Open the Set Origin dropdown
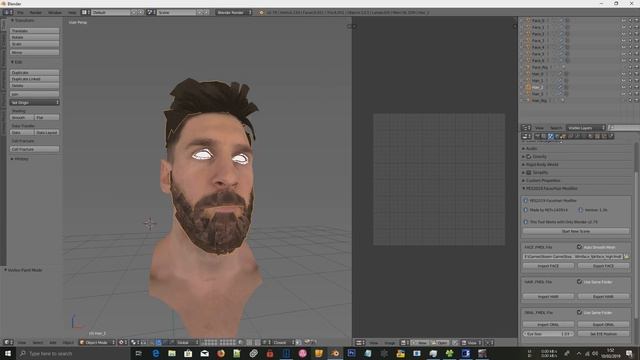 pyautogui.click(x=35, y=102)
